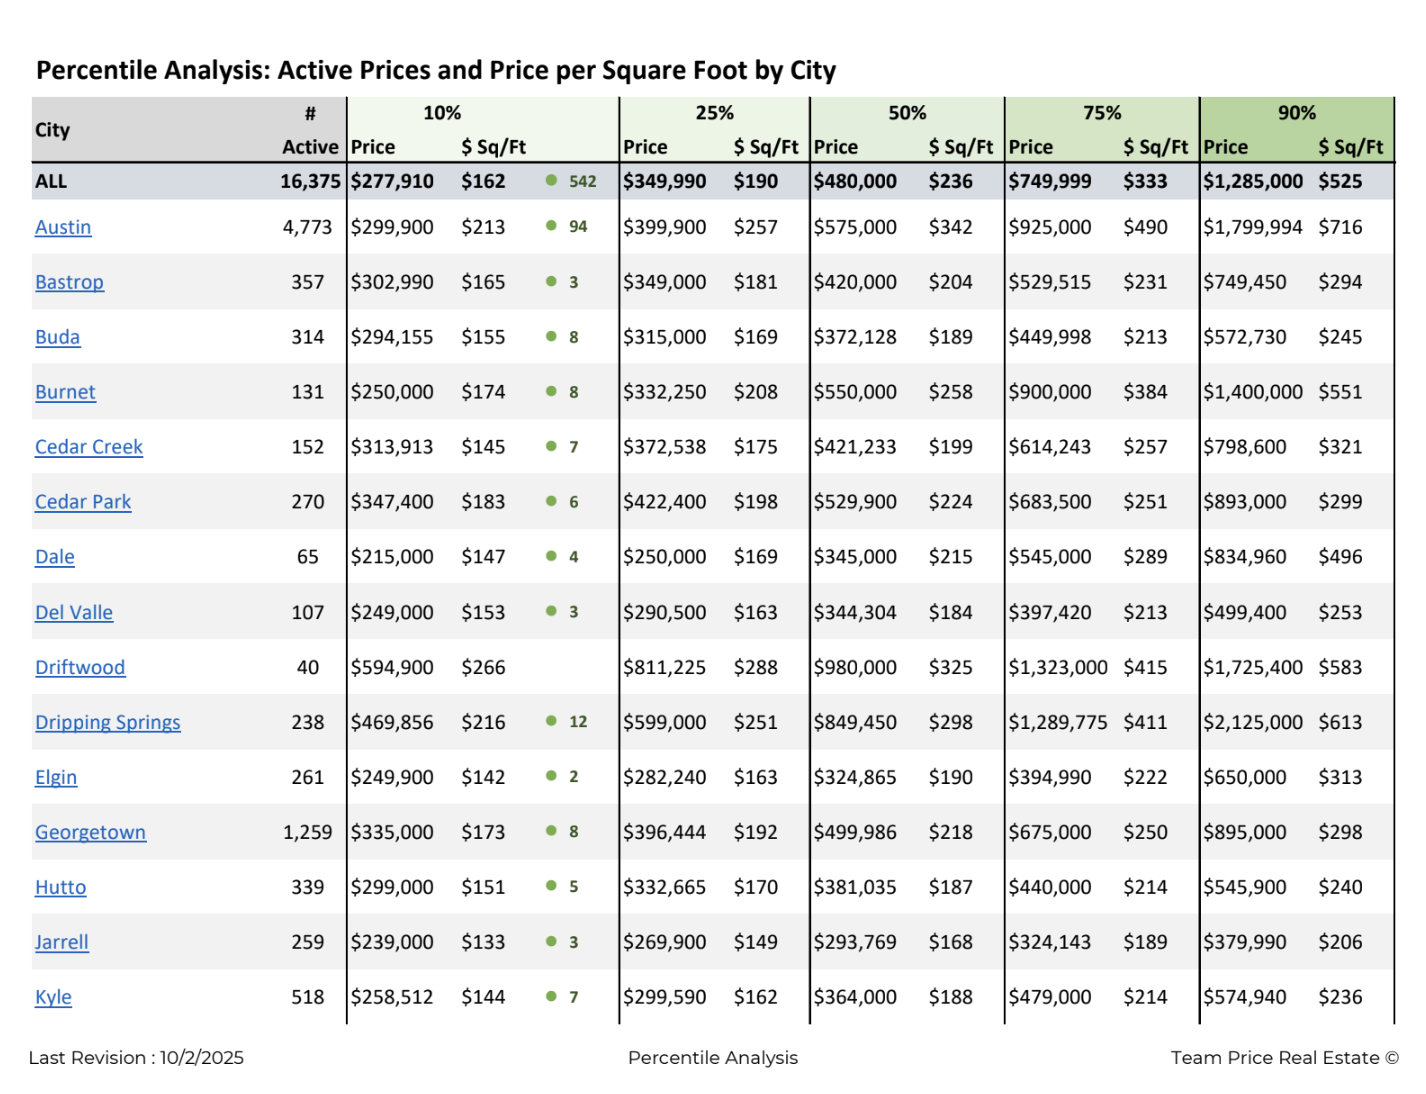This screenshot has height=1094, width=1426.
Task: Click the green dot in the Austin row
Action: point(551,226)
